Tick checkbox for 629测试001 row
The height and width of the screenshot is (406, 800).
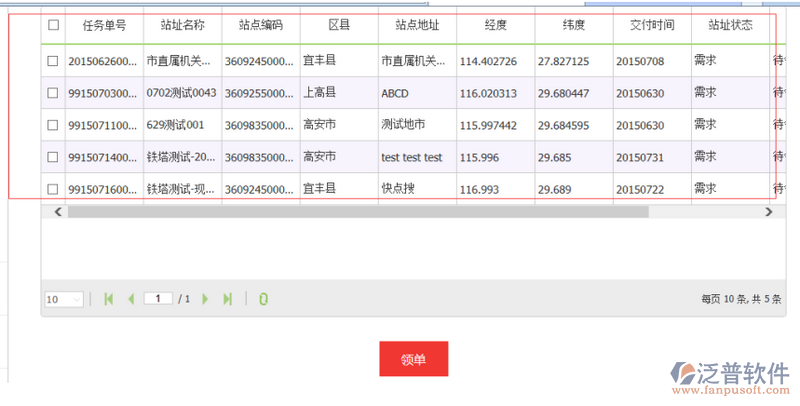[x=53, y=125]
